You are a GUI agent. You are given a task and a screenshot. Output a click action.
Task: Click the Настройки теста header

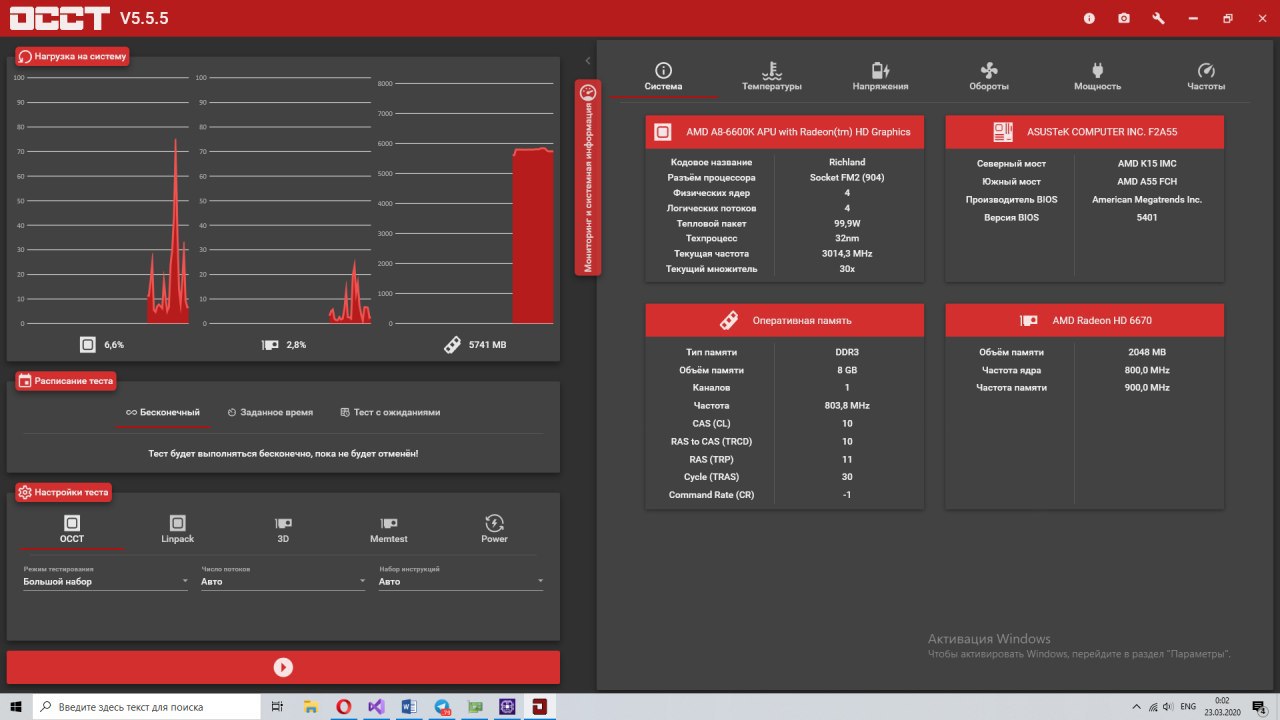pos(63,492)
